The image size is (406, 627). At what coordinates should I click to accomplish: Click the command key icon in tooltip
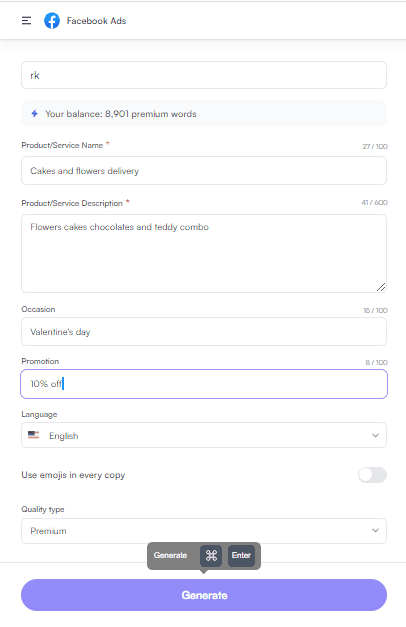tap(211, 555)
